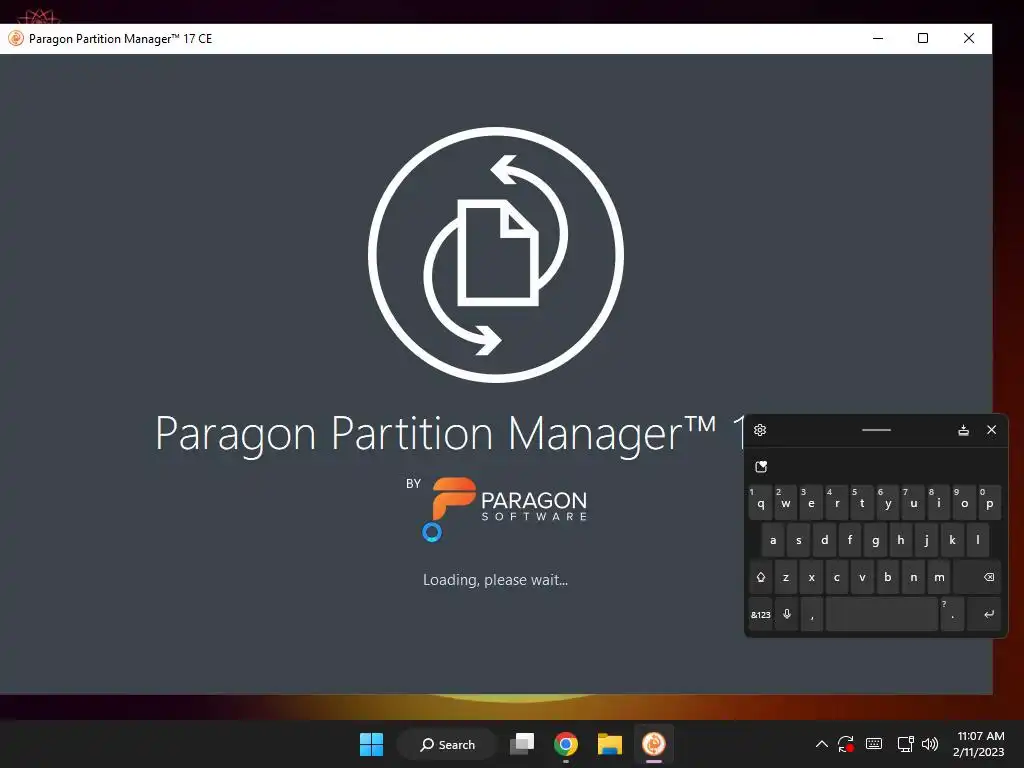The height and width of the screenshot is (768, 1024).
Task: Open network settings tray icon
Action: pyautogui.click(x=905, y=744)
